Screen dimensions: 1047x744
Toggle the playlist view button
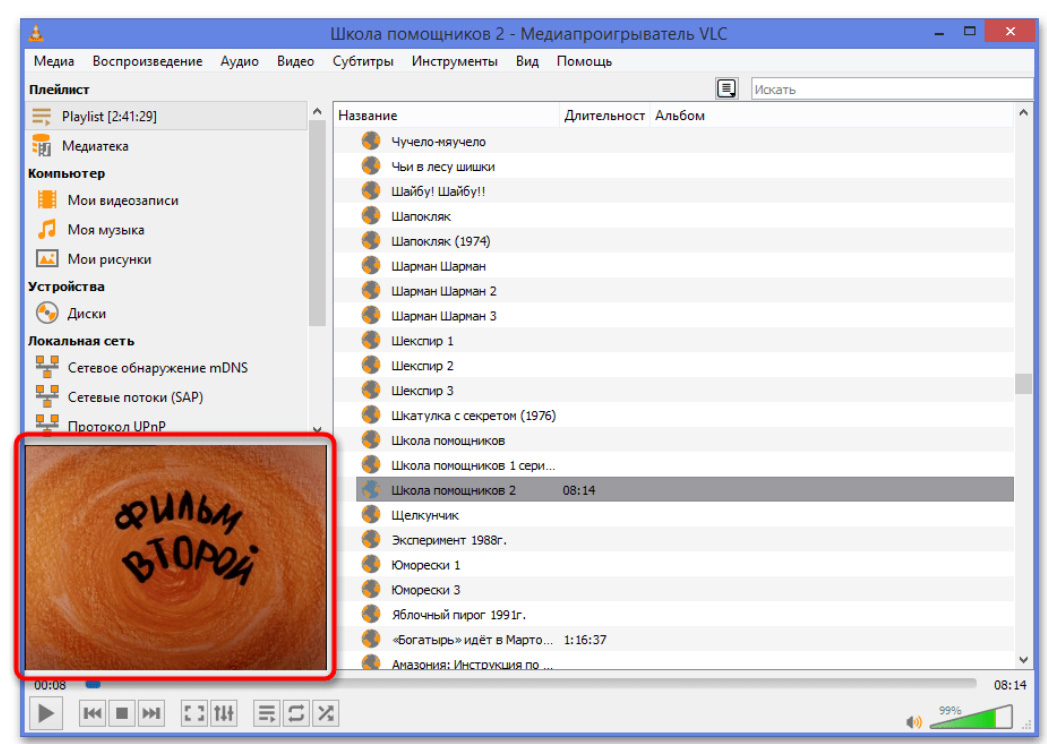coord(267,713)
